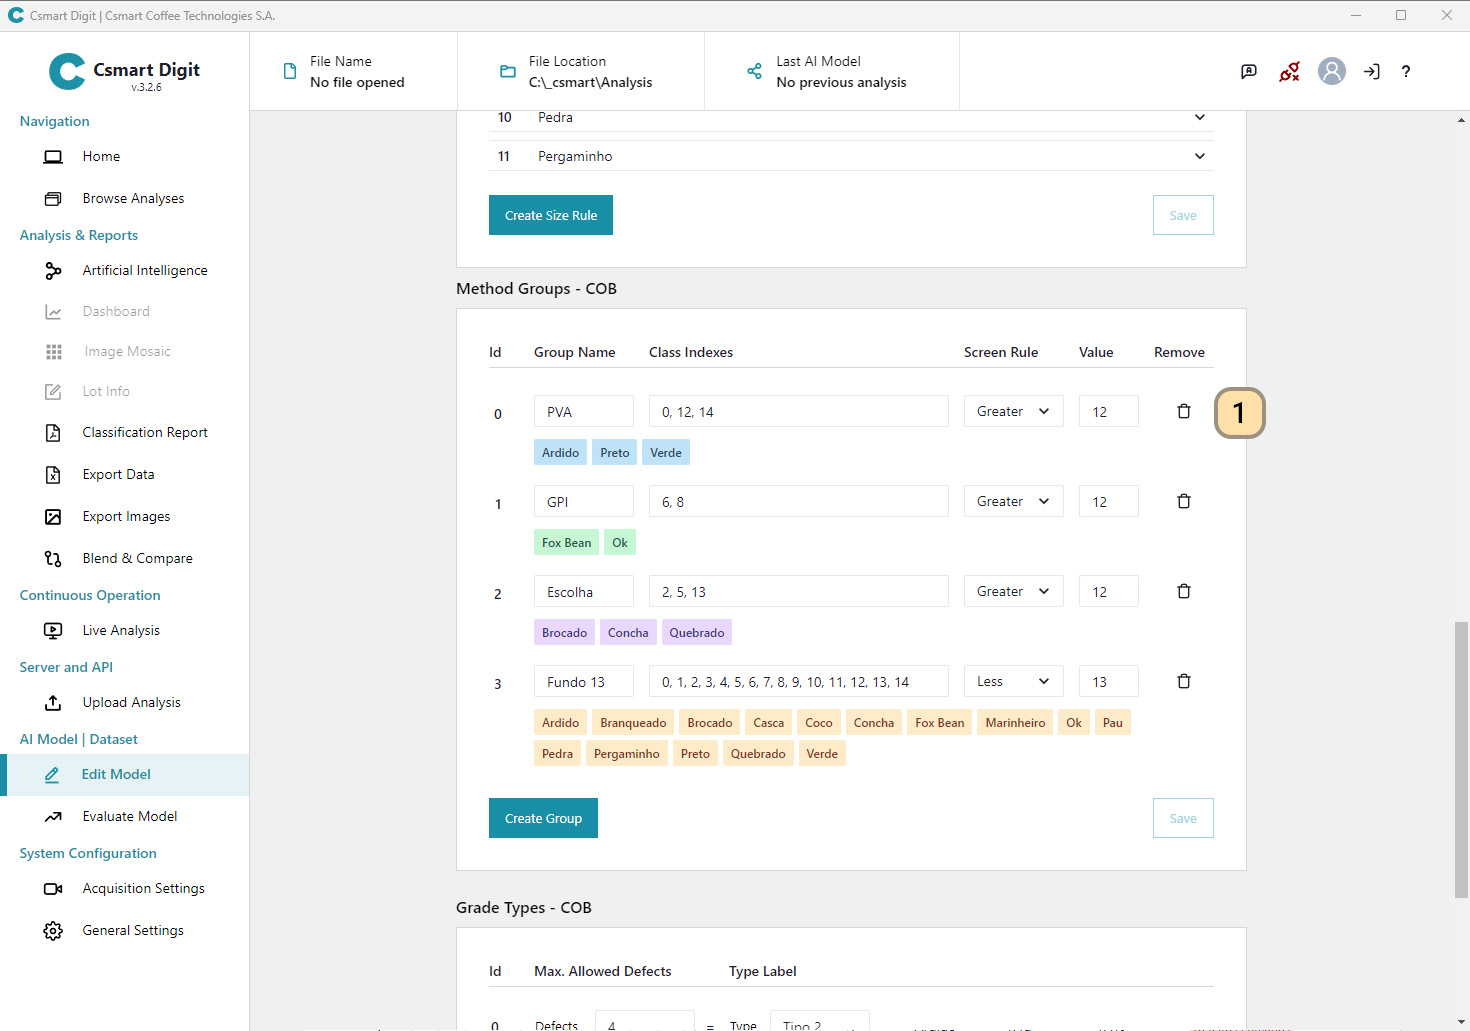Delete the PVA group with trash icon
The height and width of the screenshot is (1031, 1470).
coord(1183,411)
